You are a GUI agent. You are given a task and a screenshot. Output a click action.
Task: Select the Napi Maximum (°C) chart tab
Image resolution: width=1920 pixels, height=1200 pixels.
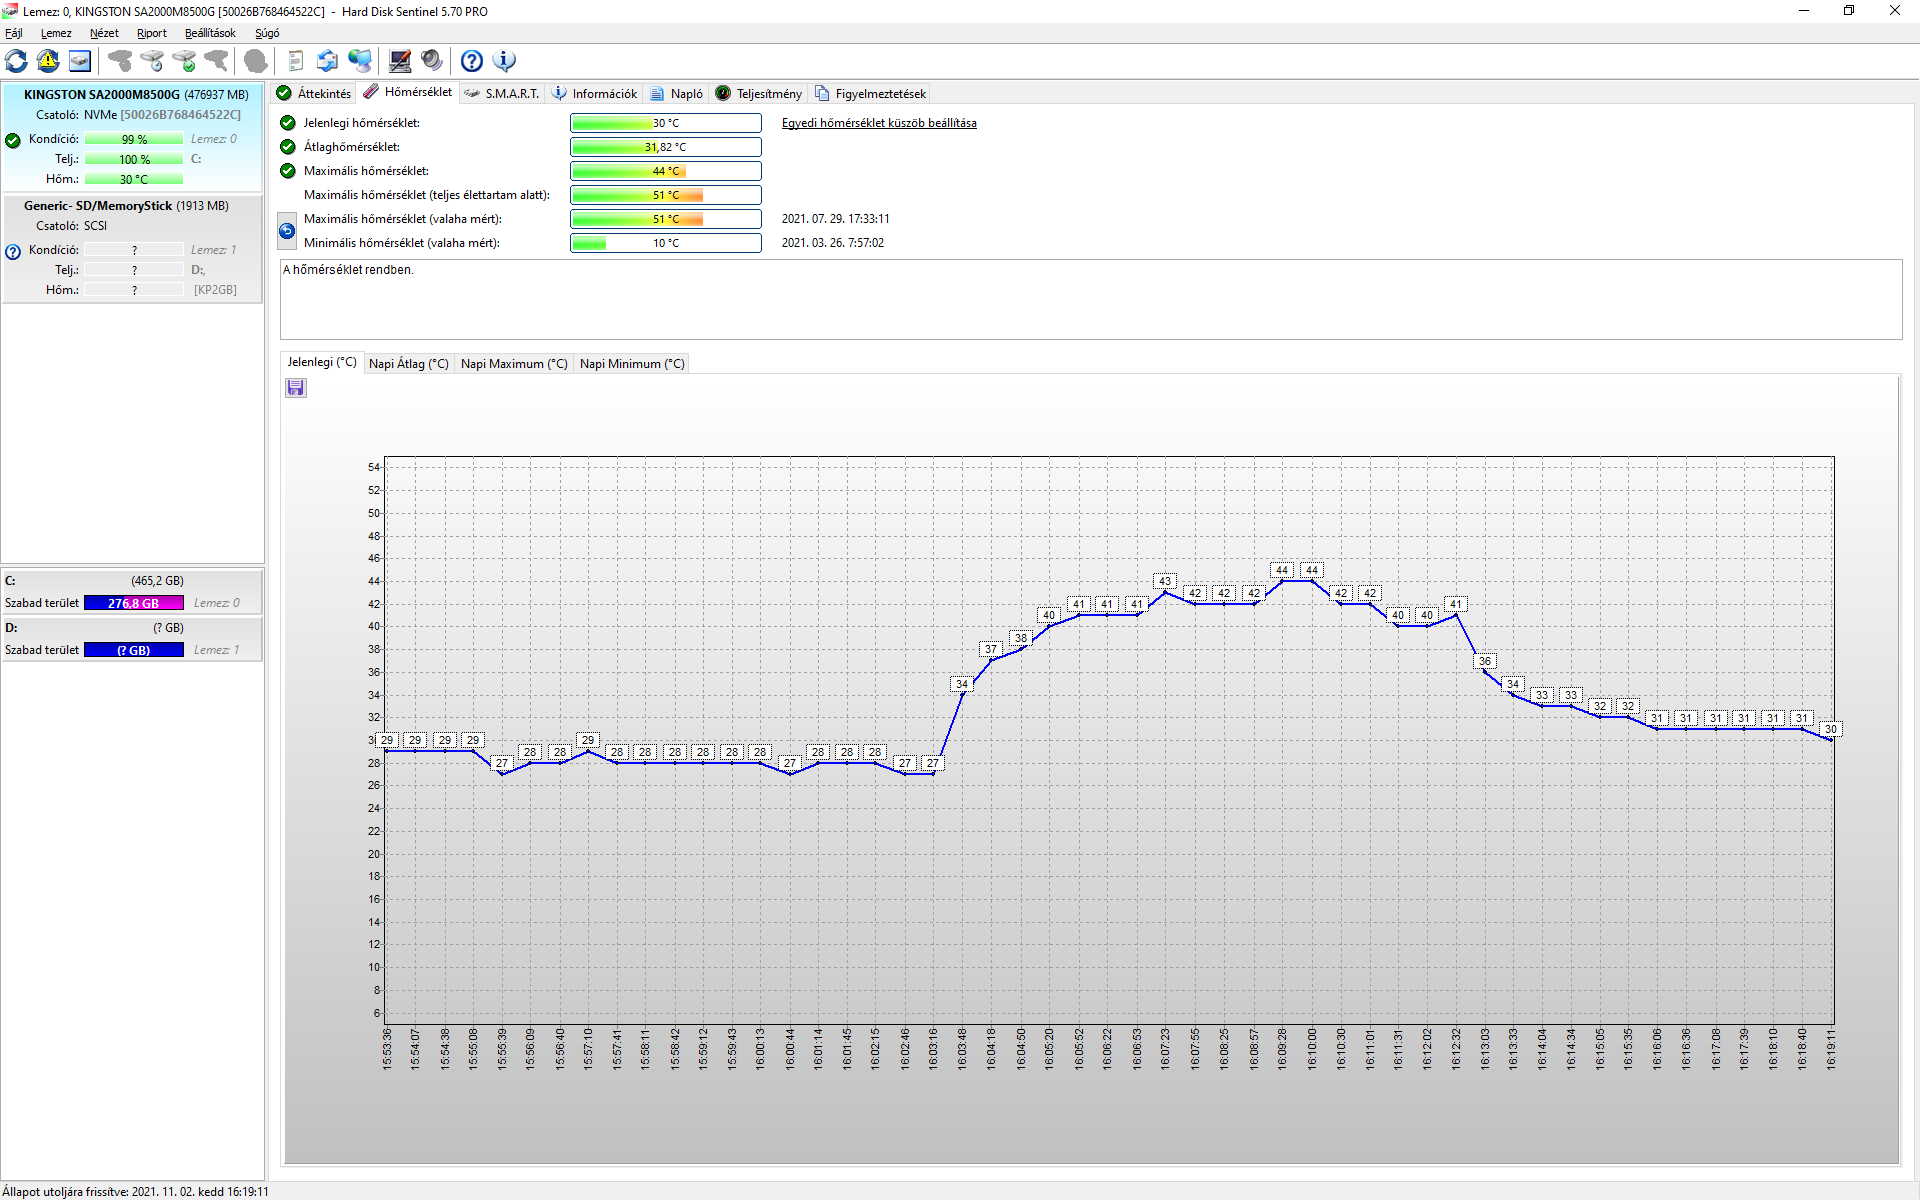point(514,364)
